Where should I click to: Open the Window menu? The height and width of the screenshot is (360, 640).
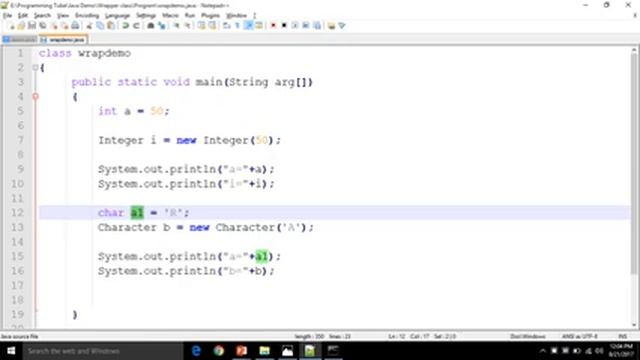(237, 16)
